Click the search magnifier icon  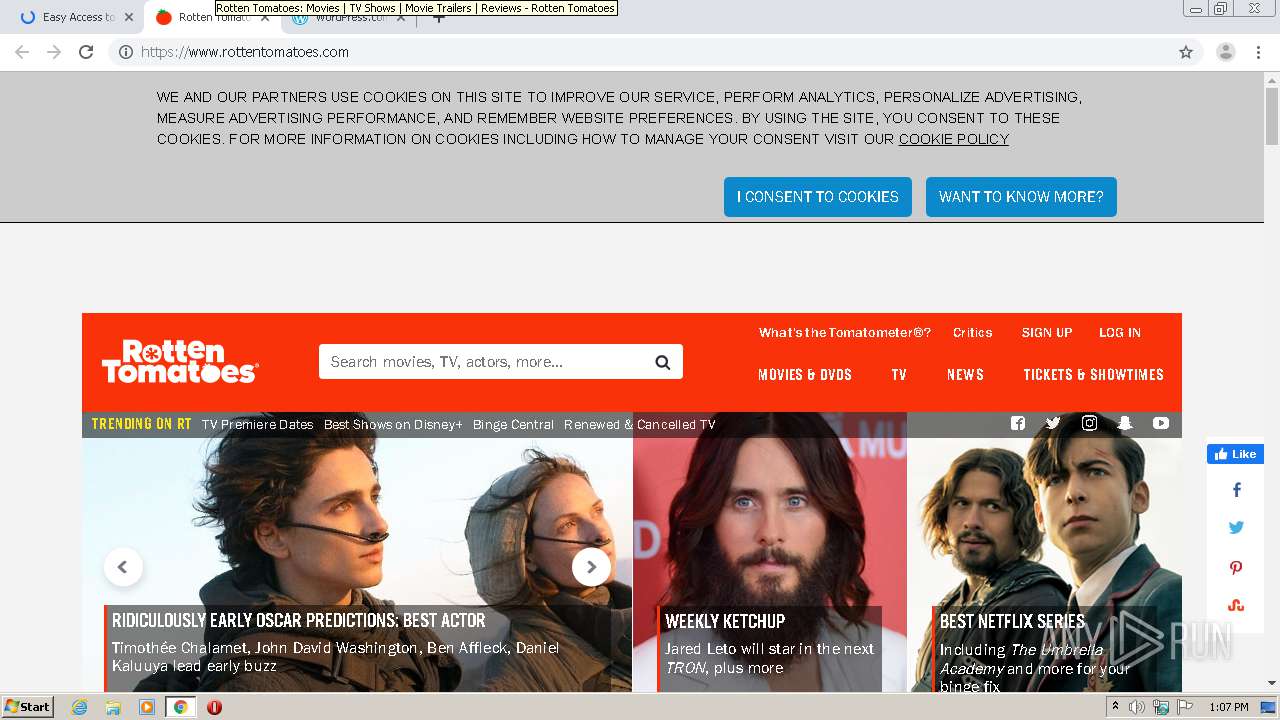[x=662, y=362]
